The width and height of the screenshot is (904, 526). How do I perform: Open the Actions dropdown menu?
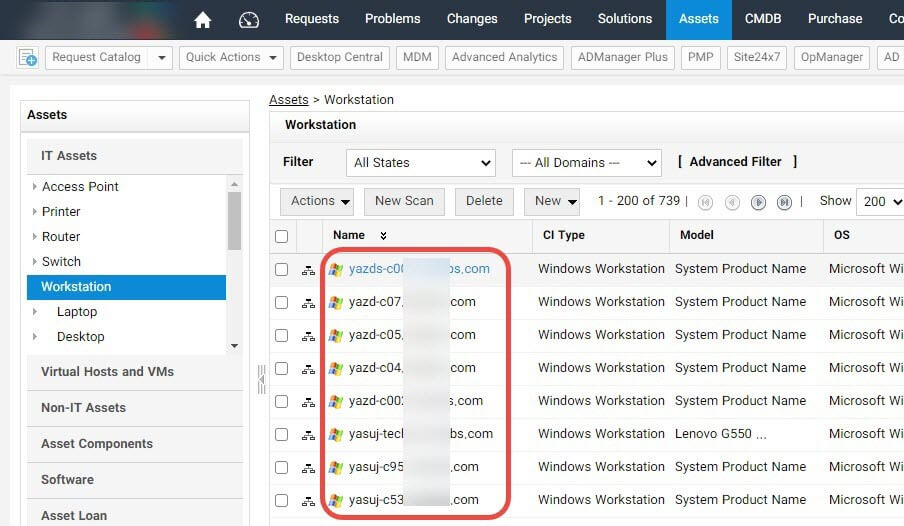[317, 201]
